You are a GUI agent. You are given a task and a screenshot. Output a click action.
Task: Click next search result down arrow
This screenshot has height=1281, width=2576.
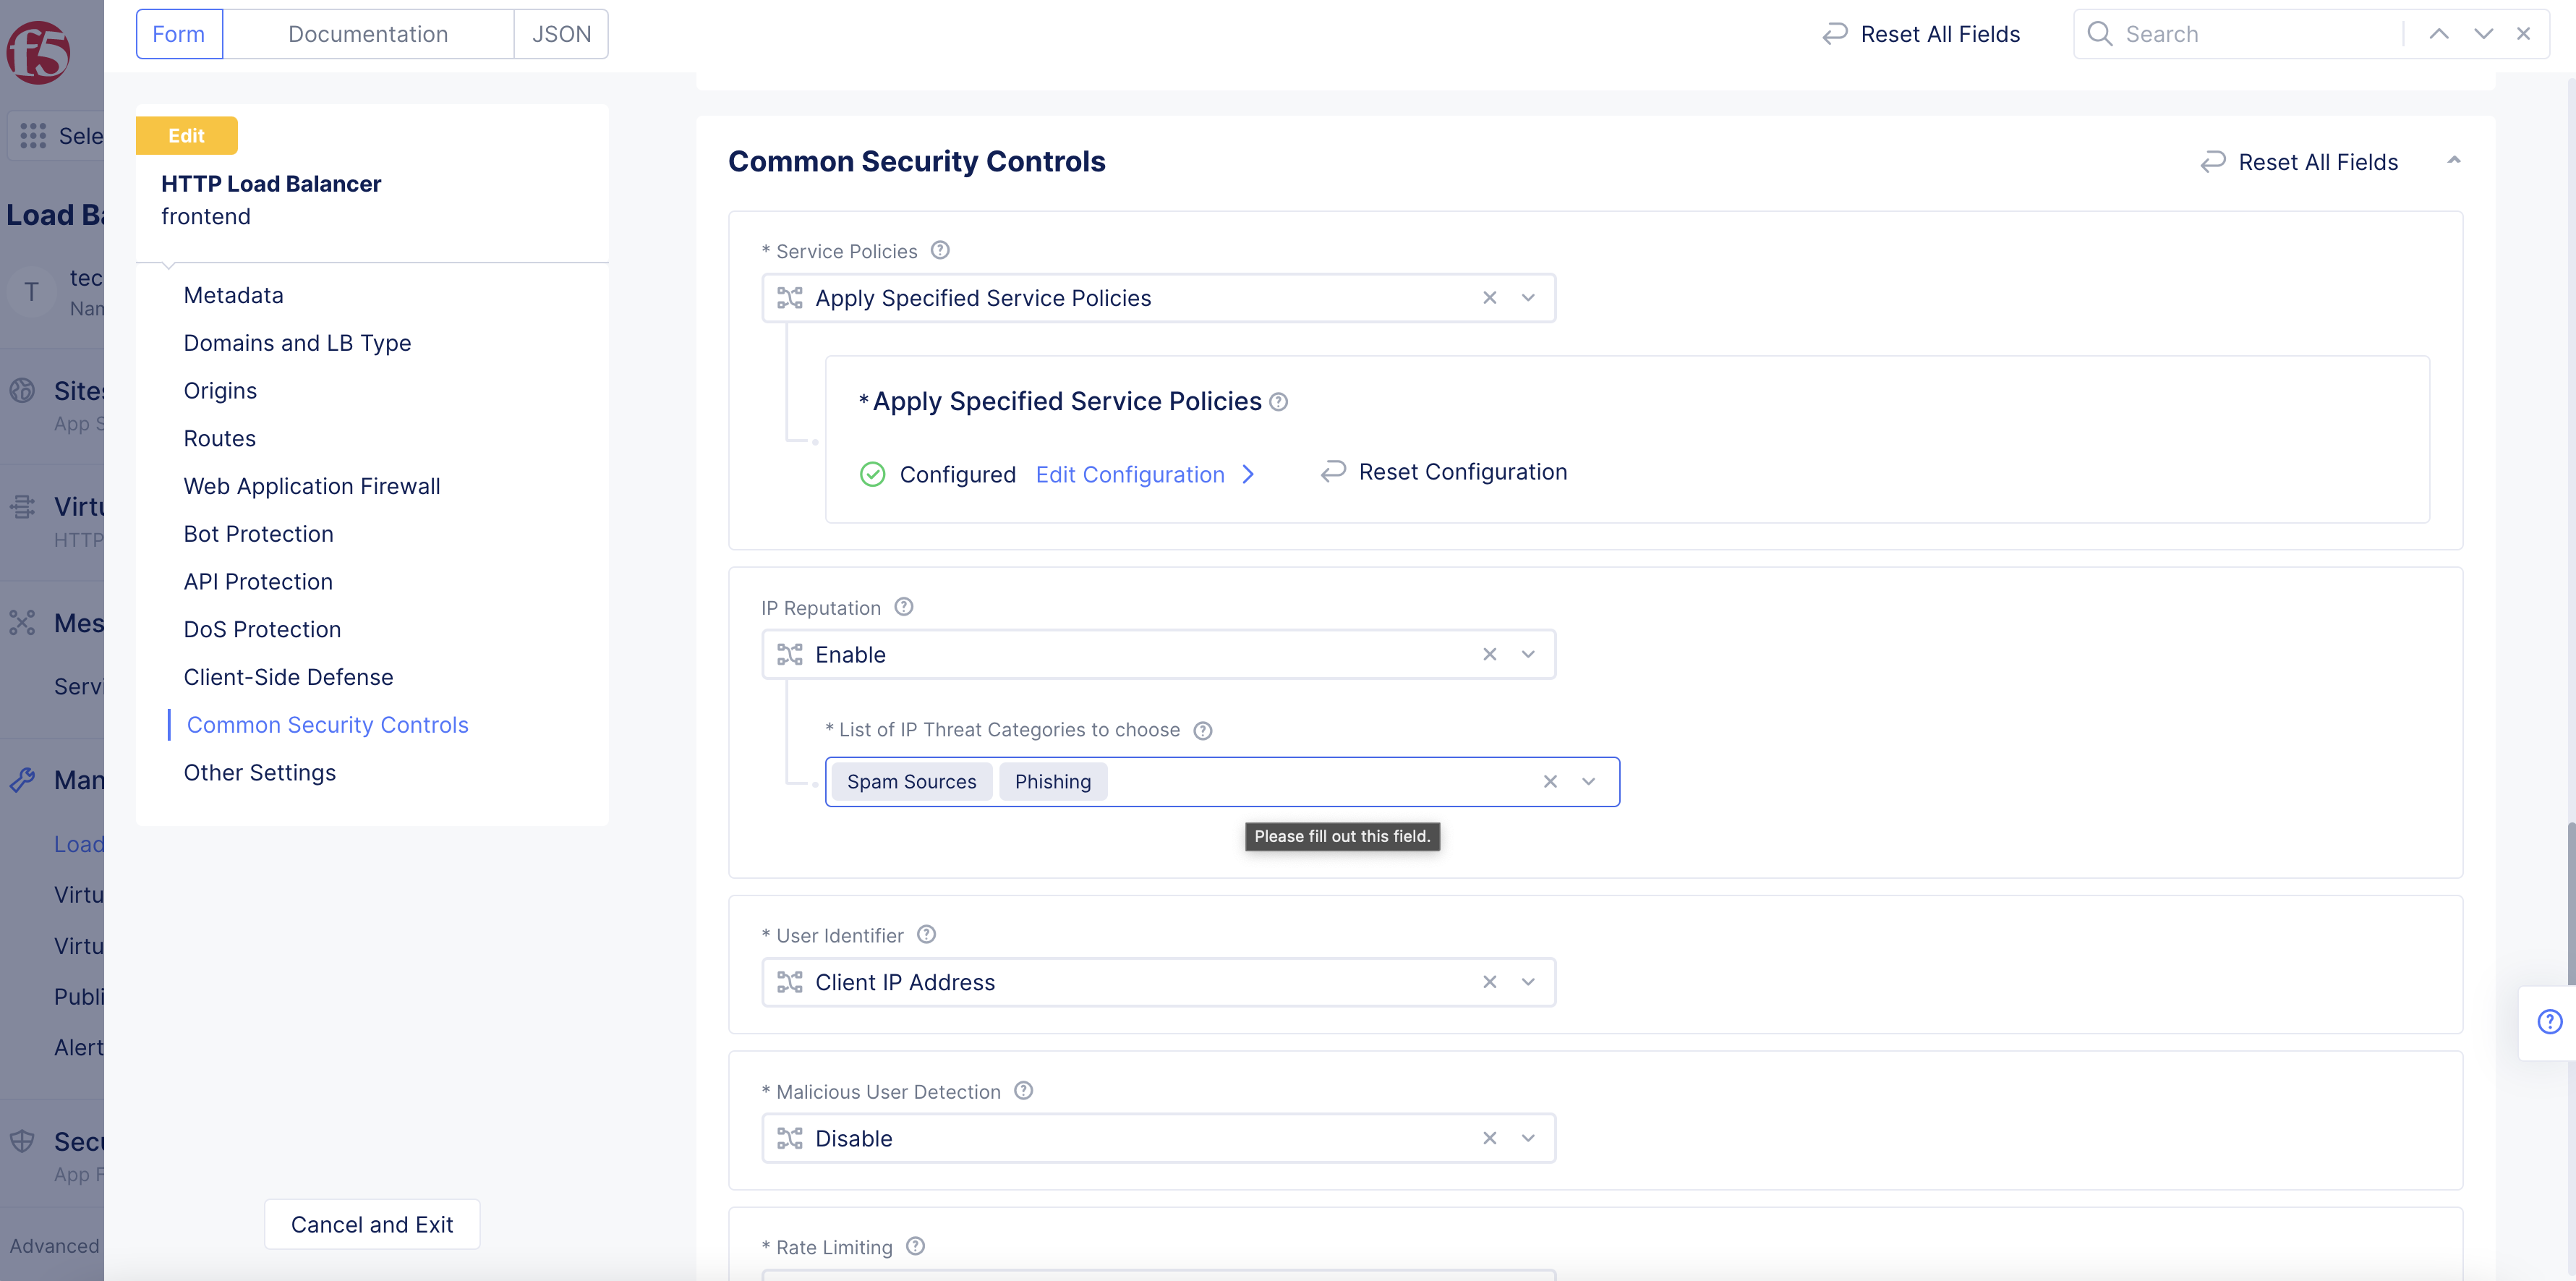pos(2482,34)
